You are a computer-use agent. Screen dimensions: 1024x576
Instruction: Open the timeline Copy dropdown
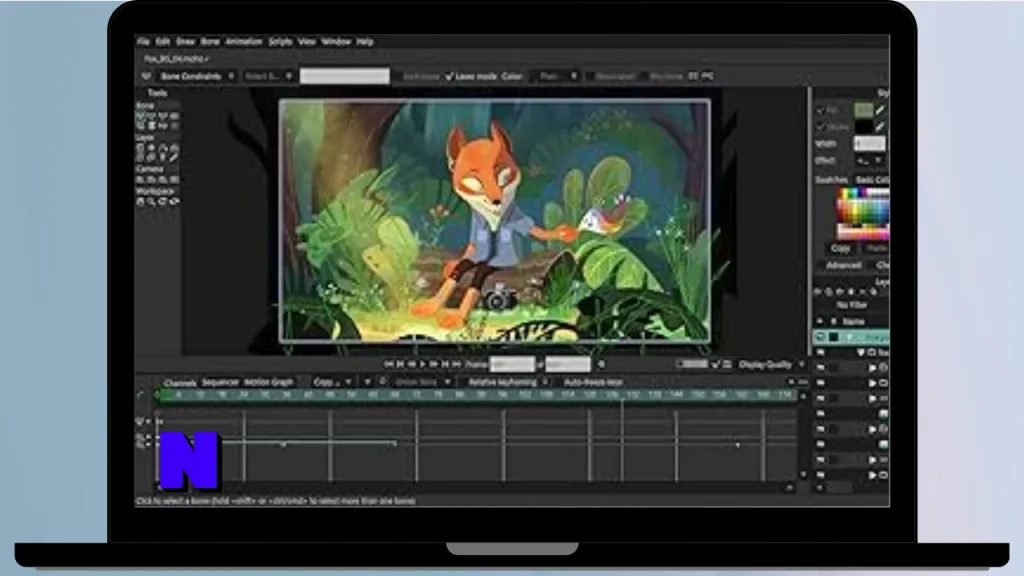[332, 383]
